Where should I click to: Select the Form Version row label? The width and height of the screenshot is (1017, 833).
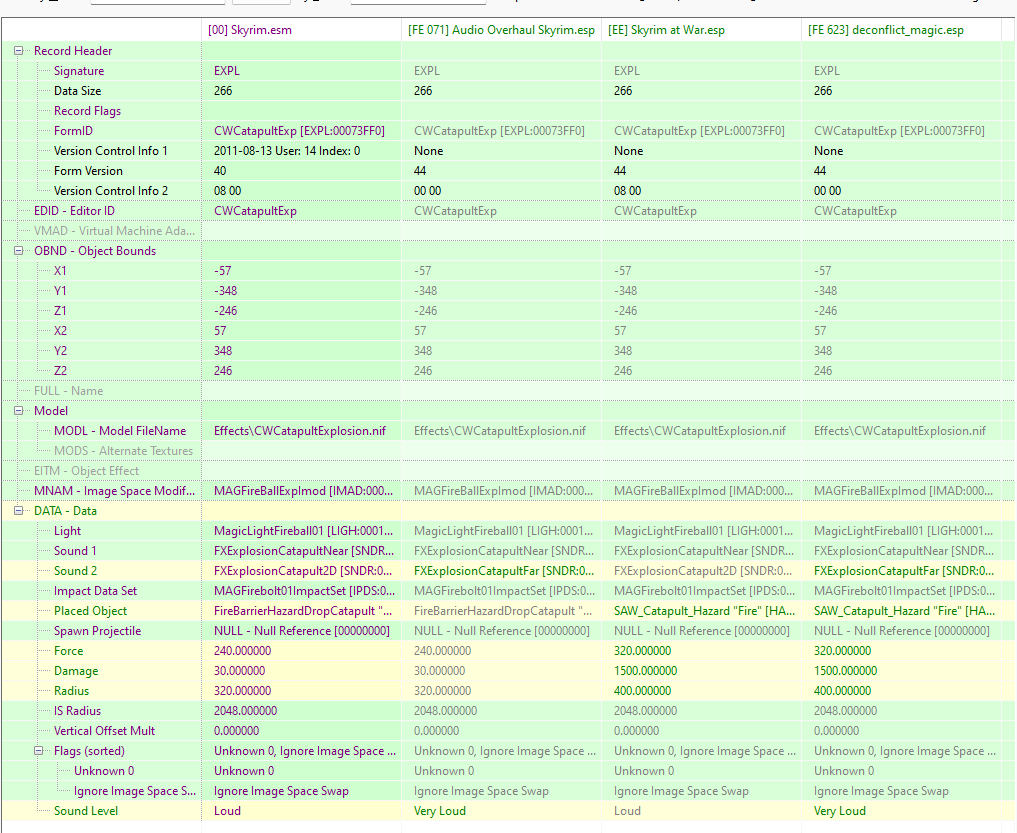88,171
